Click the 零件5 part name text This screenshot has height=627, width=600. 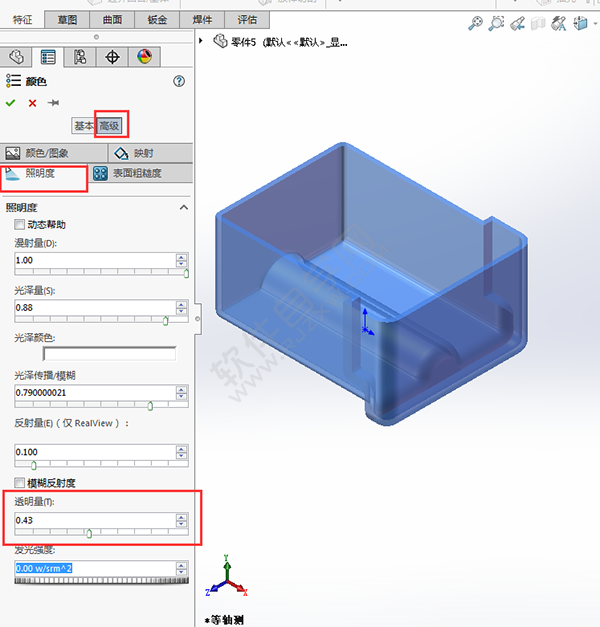243,42
